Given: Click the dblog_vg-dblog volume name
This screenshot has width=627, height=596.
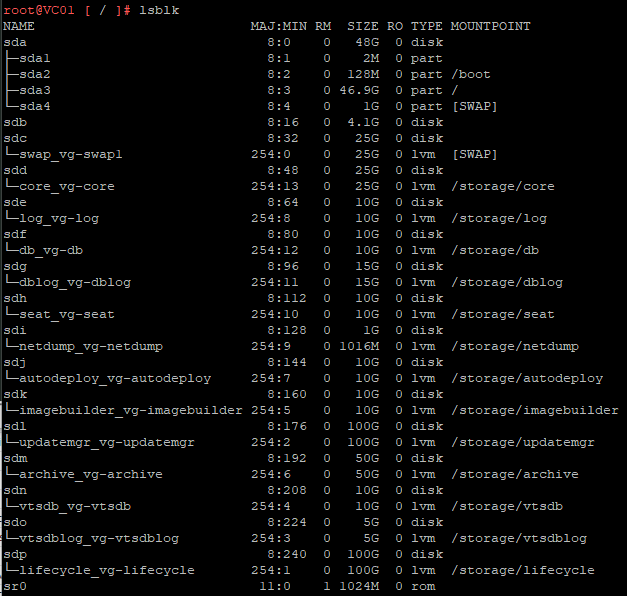Looking at the screenshot, I should point(75,282).
